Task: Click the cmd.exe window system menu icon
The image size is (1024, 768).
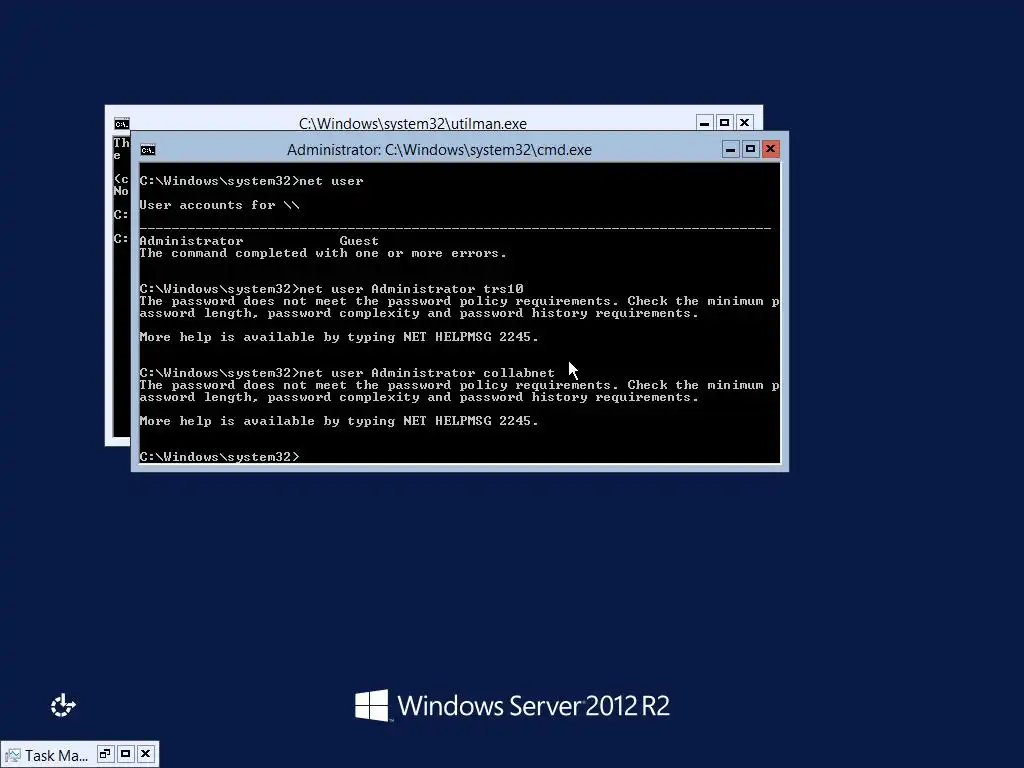Action: tap(148, 150)
